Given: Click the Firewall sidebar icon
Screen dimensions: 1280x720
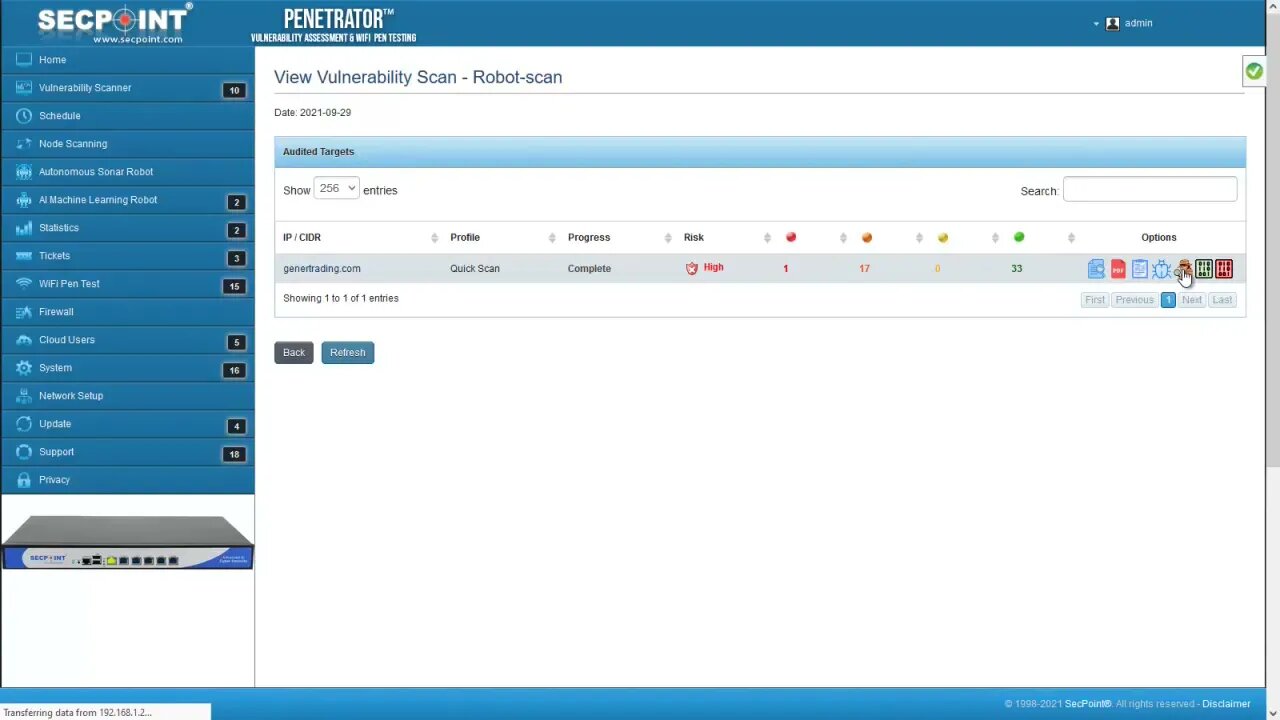Looking at the screenshot, I should tap(24, 312).
